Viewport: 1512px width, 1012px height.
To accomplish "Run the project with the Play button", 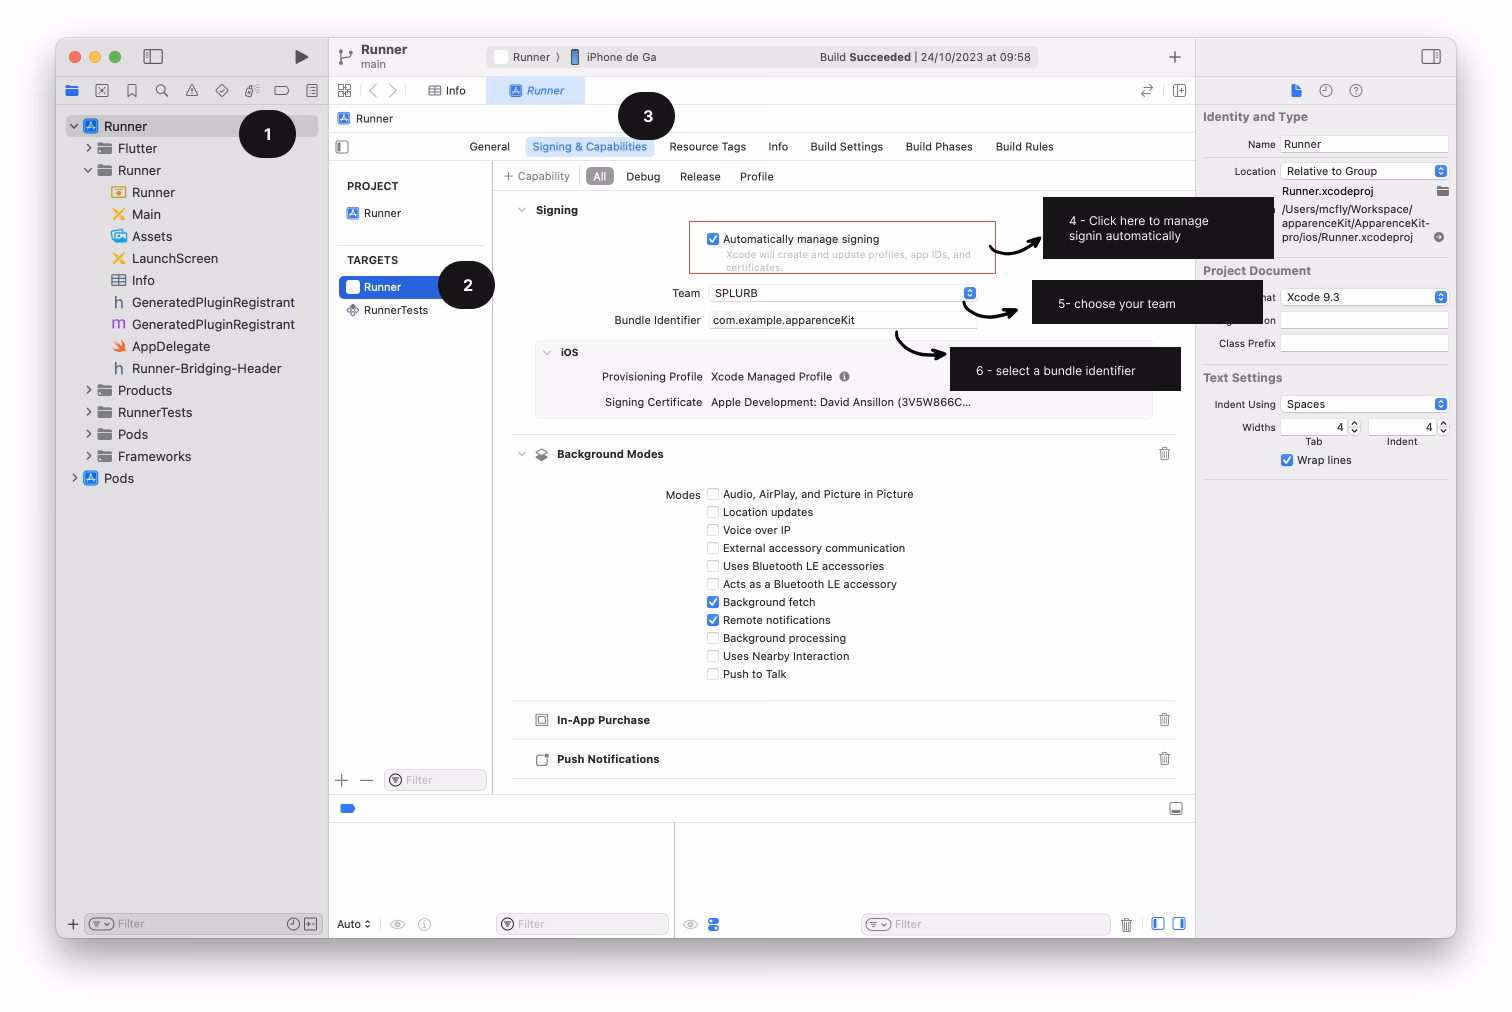I will point(301,57).
